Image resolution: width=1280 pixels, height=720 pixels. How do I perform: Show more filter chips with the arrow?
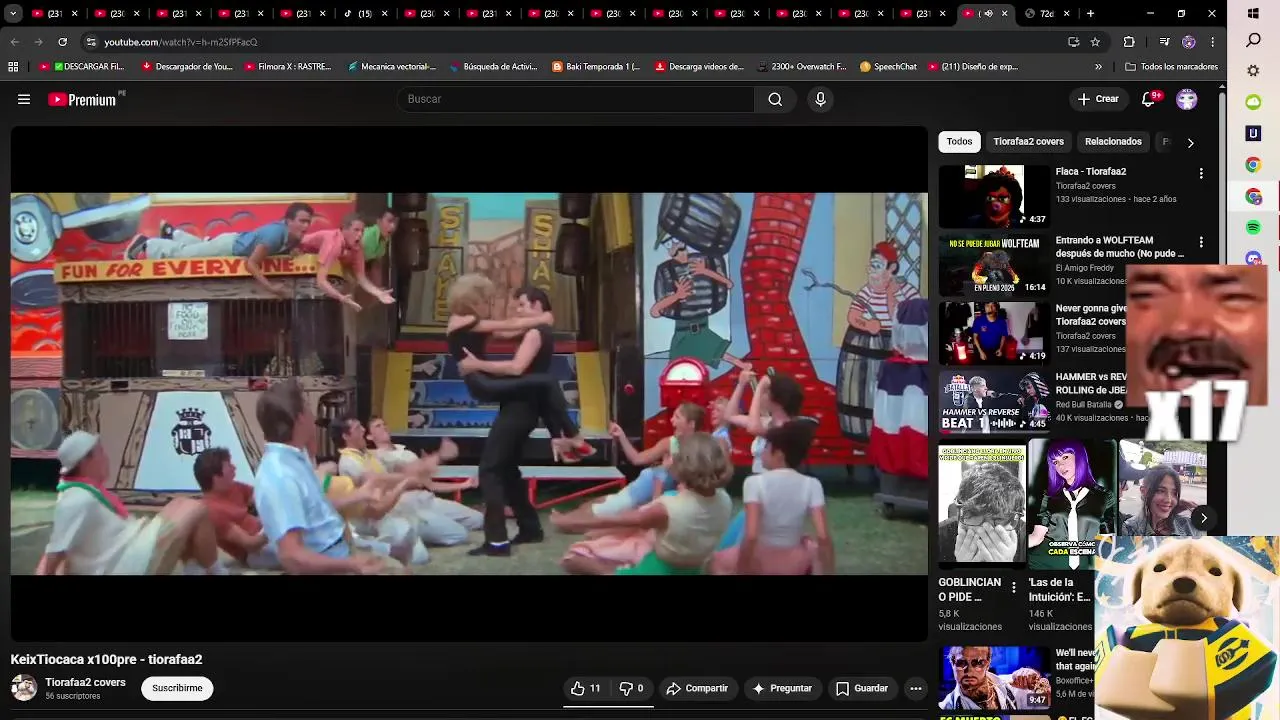click(1190, 142)
